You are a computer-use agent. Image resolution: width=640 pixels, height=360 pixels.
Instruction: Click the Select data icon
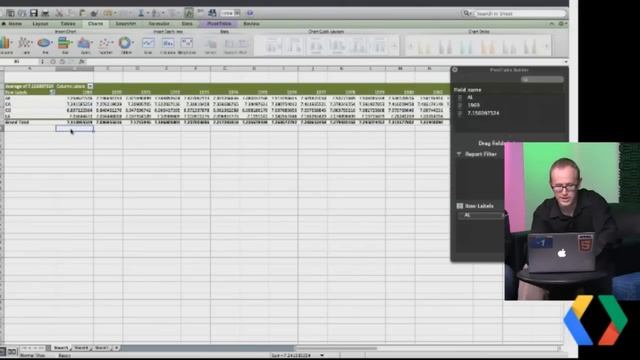tap(210, 45)
